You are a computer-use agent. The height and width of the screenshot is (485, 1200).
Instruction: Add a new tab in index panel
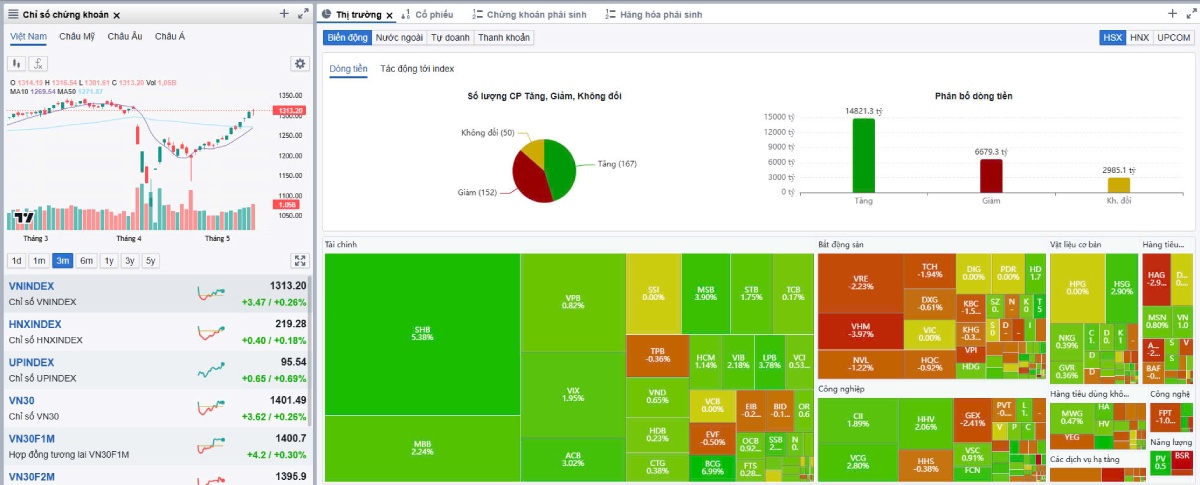[284, 14]
